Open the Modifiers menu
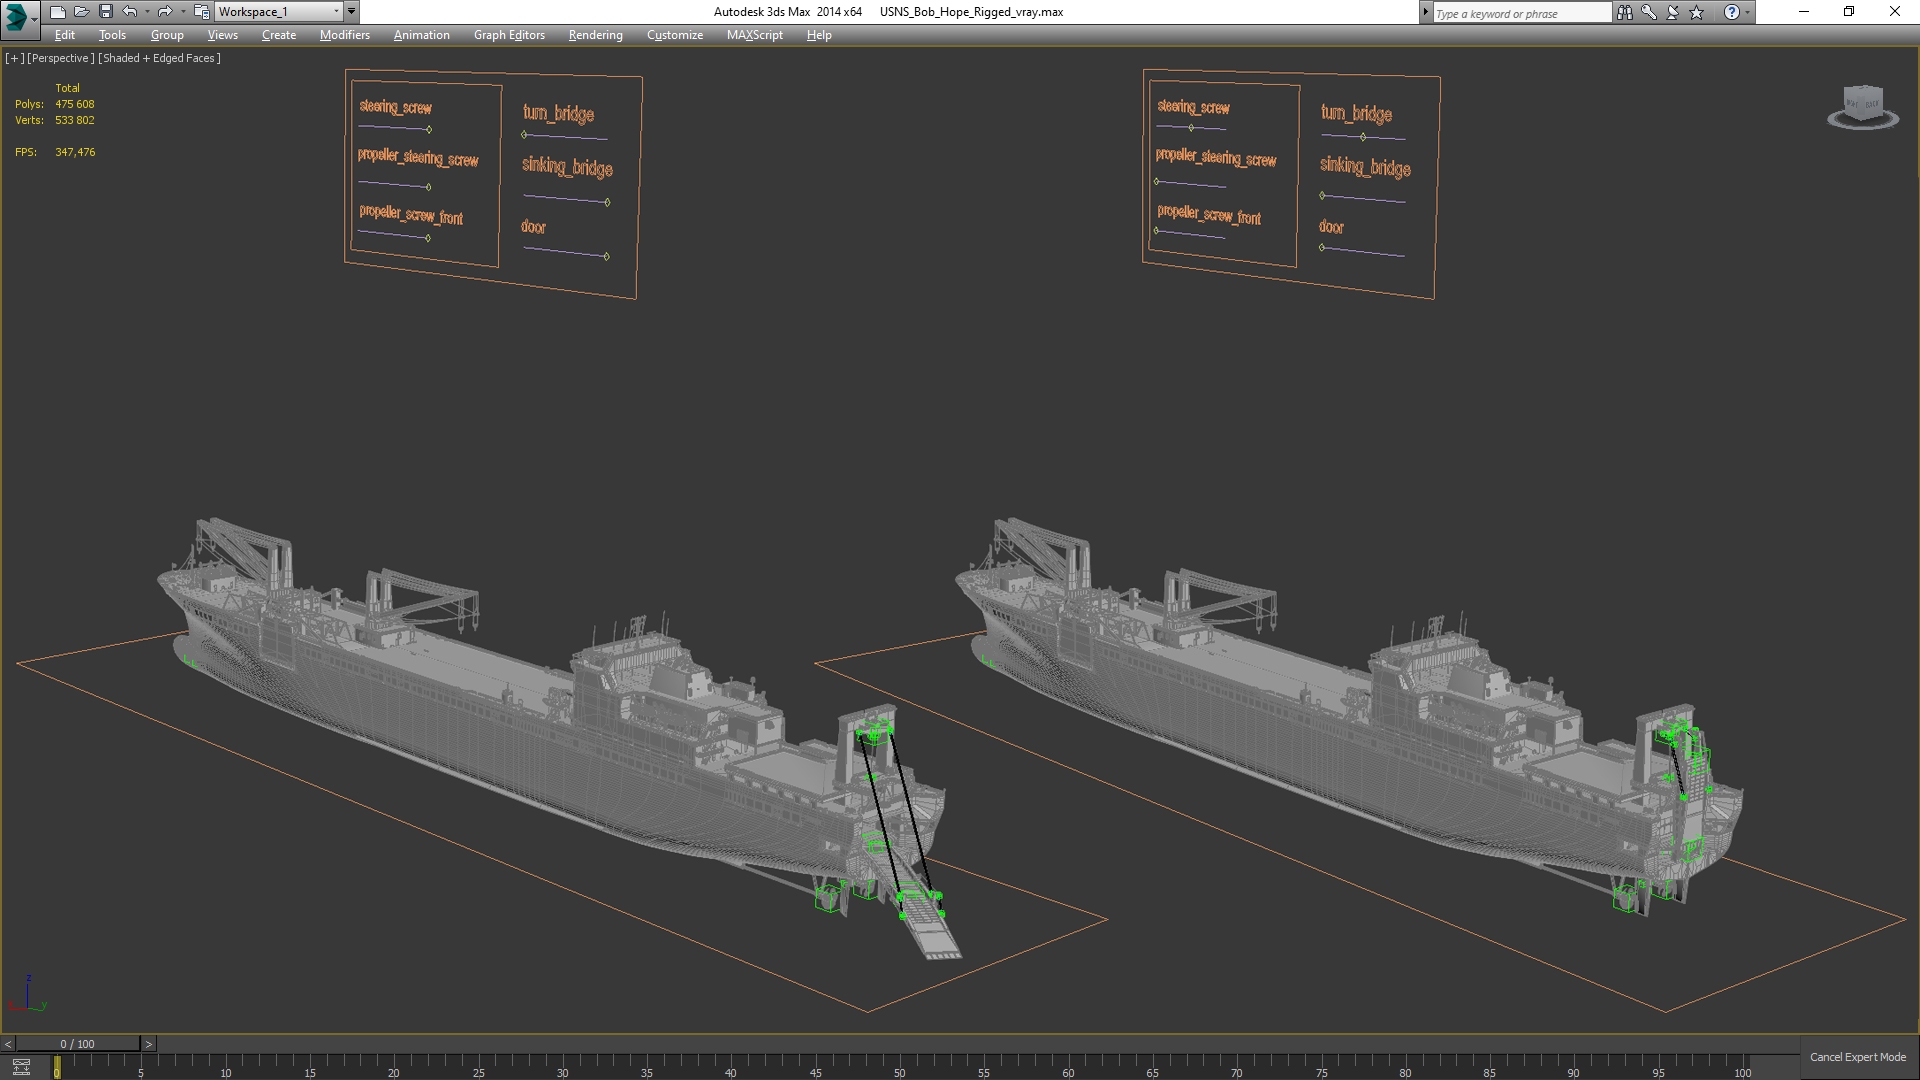 pyautogui.click(x=345, y=35)
